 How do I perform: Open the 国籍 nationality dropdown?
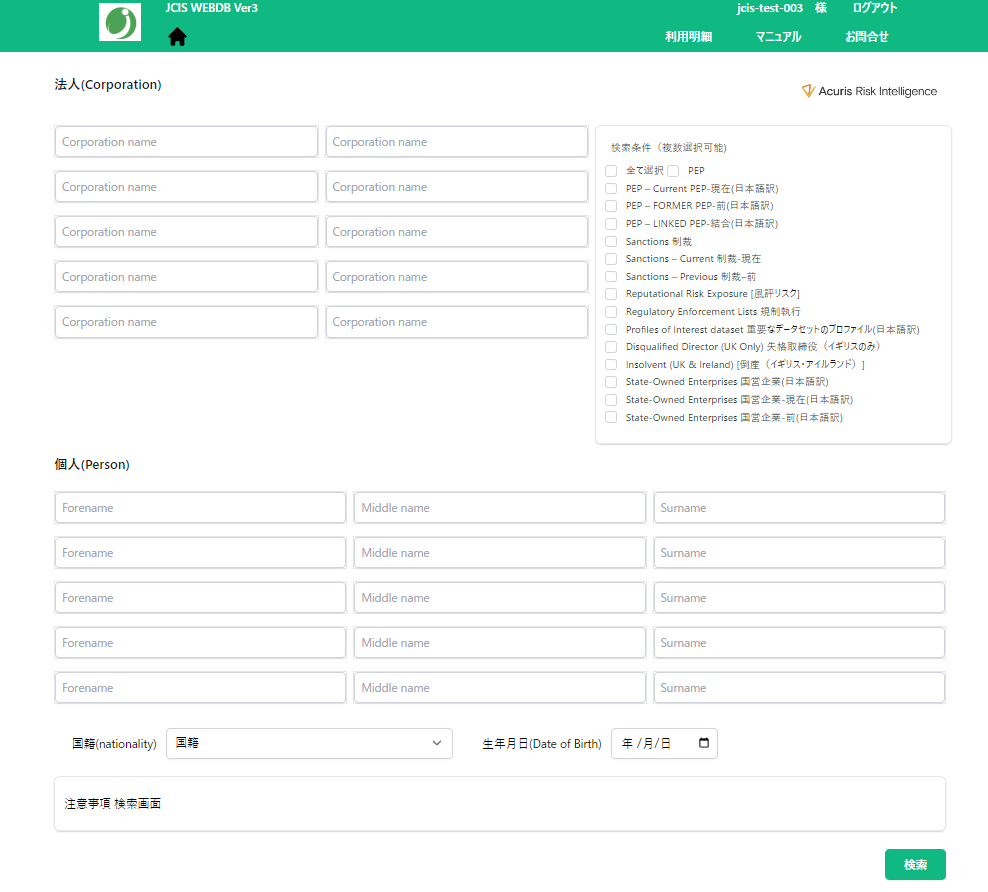tap(309, 743)
